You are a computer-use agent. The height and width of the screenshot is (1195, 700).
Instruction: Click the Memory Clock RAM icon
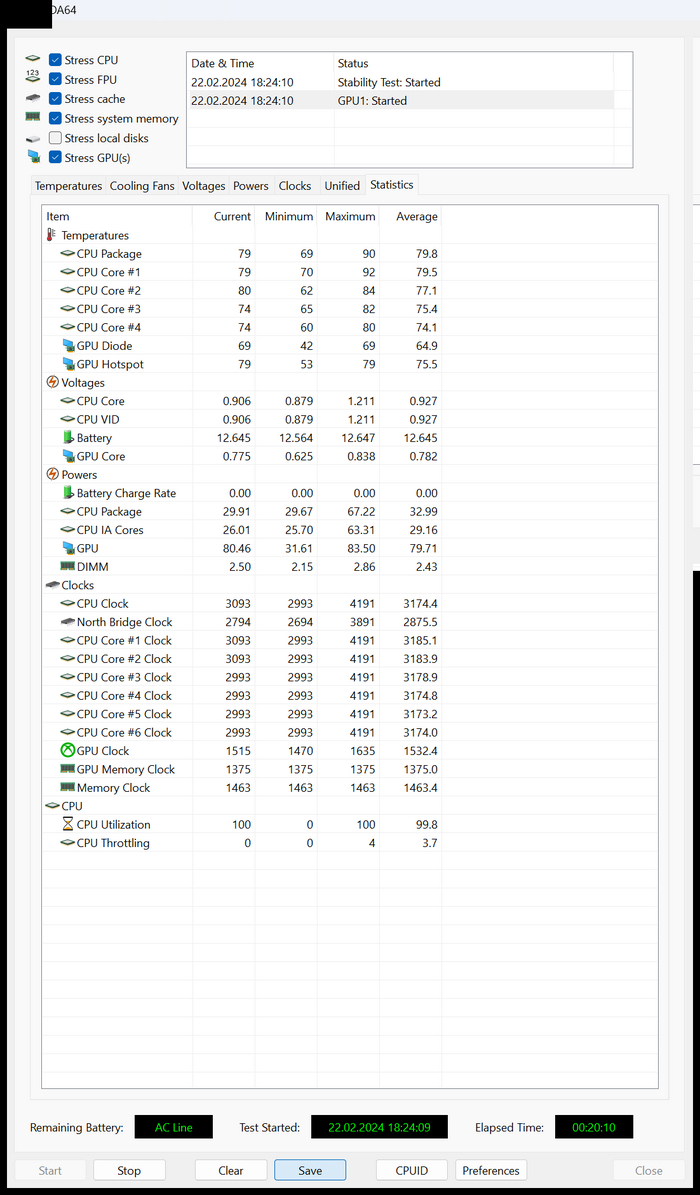pos(68,787)
